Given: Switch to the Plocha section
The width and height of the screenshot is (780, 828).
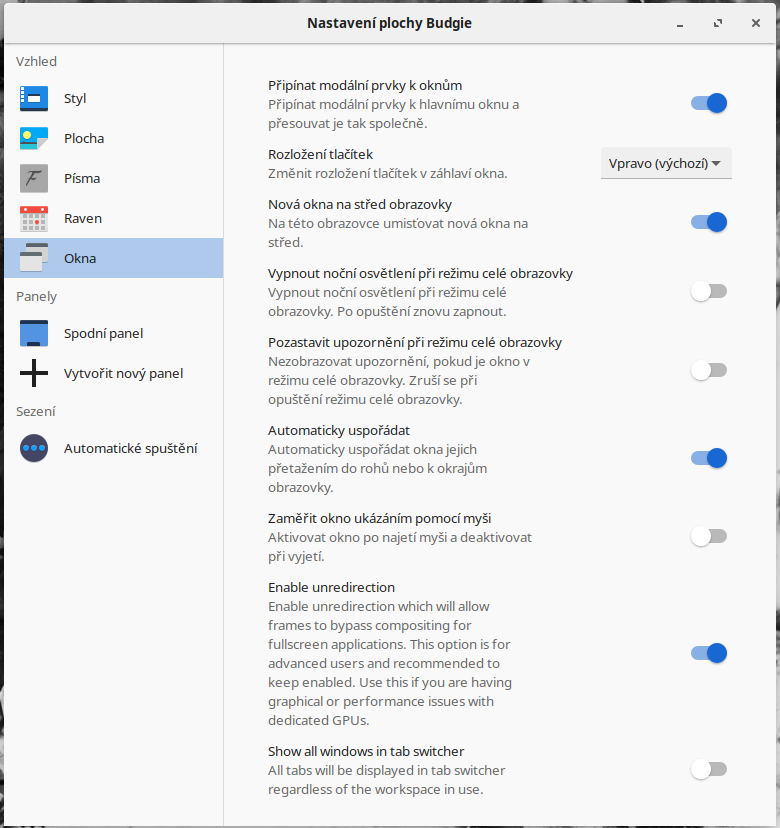Looking at the screenshot, I should coord(114,138).
